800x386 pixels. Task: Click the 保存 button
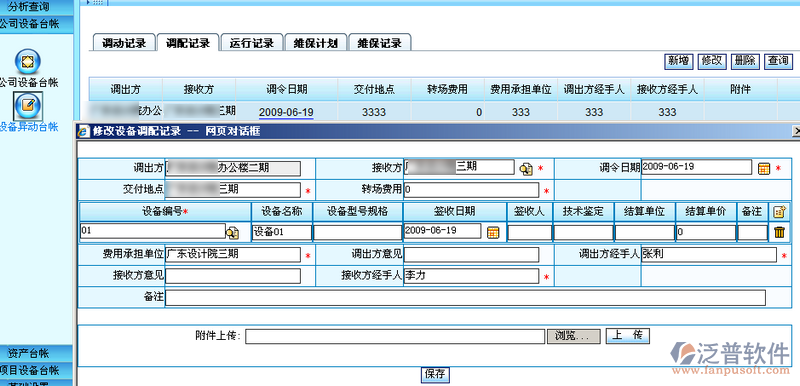click(435, 375)
